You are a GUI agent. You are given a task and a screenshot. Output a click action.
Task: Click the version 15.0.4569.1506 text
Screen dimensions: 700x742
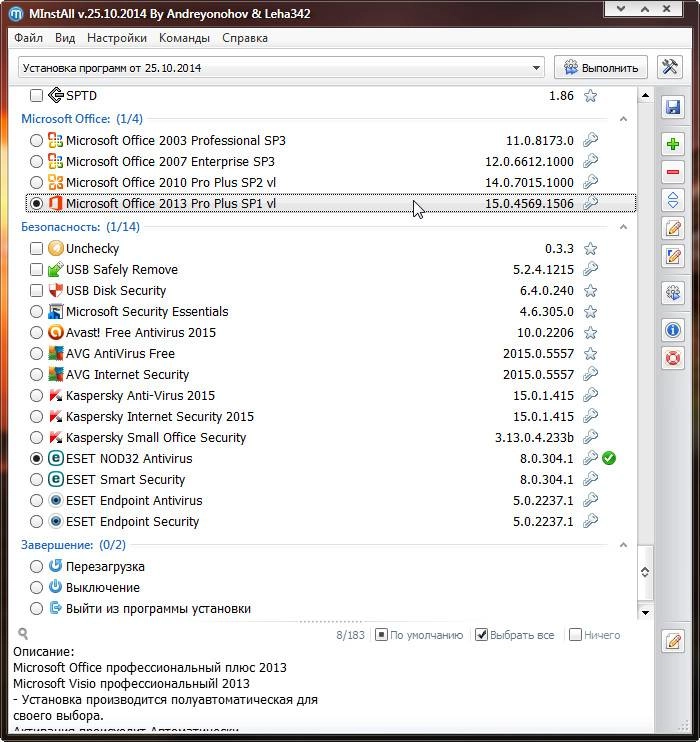click(529, 203)
